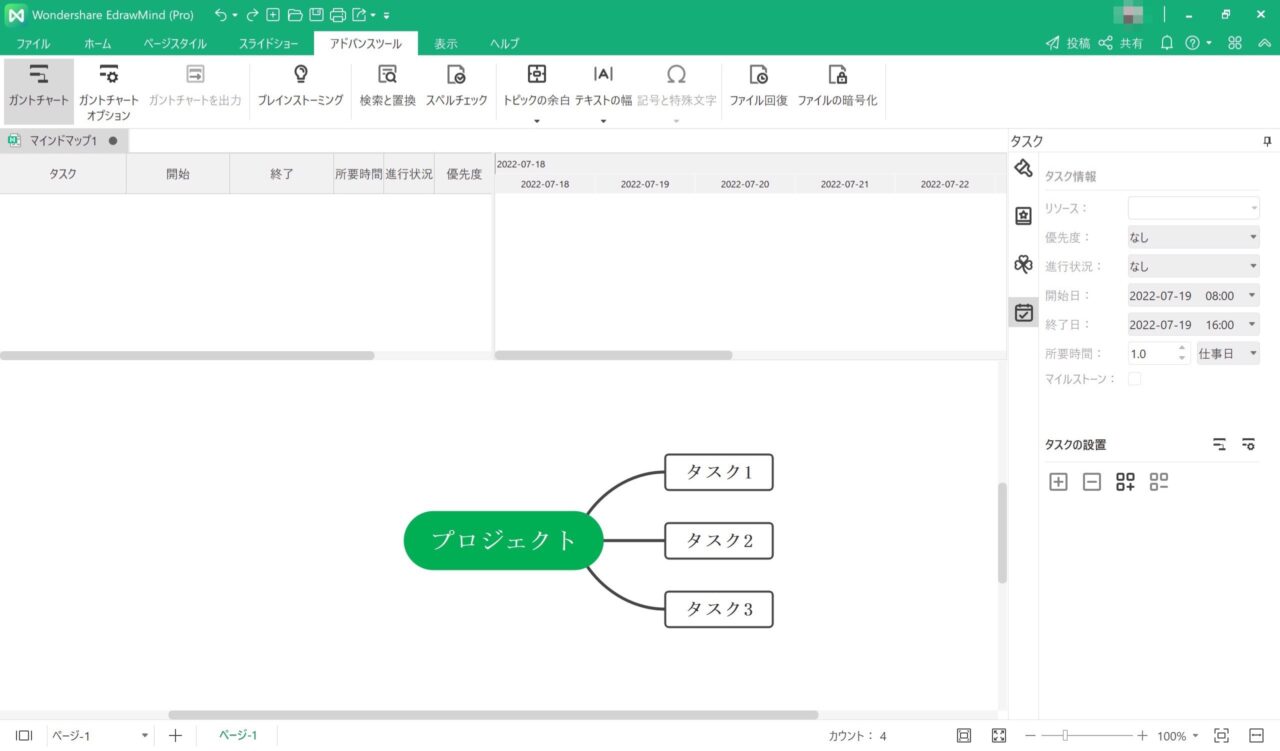Open the ファイル menu tab
Screen dimensions: 1280x751
click(x=33, y=44)
